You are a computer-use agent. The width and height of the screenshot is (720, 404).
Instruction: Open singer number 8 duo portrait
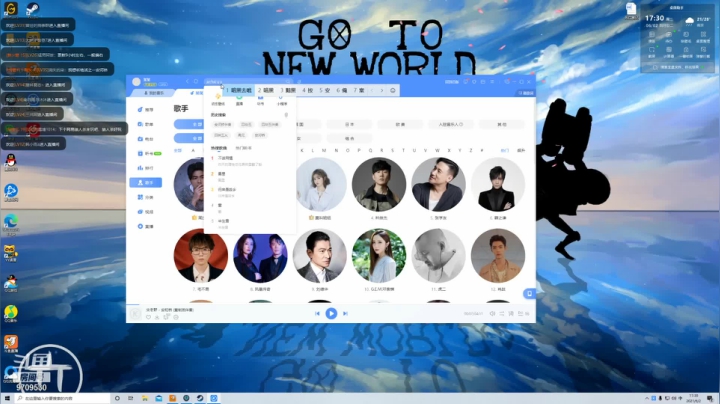coord(260,256)
